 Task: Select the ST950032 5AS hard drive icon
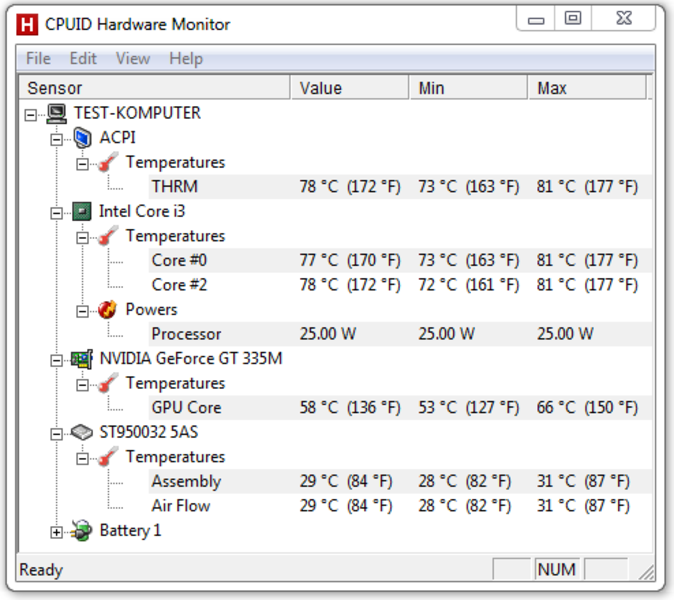82,432
